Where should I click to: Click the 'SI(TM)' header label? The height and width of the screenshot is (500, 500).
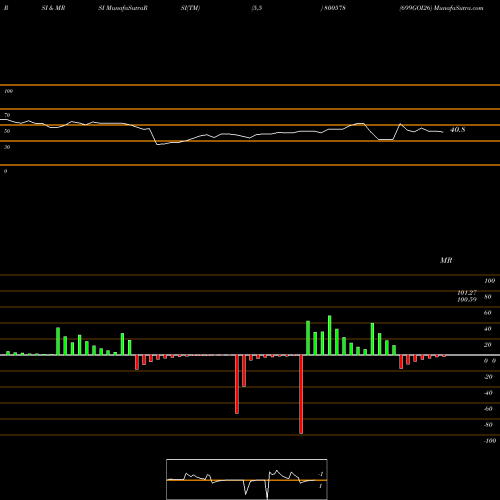pos(190,8)
